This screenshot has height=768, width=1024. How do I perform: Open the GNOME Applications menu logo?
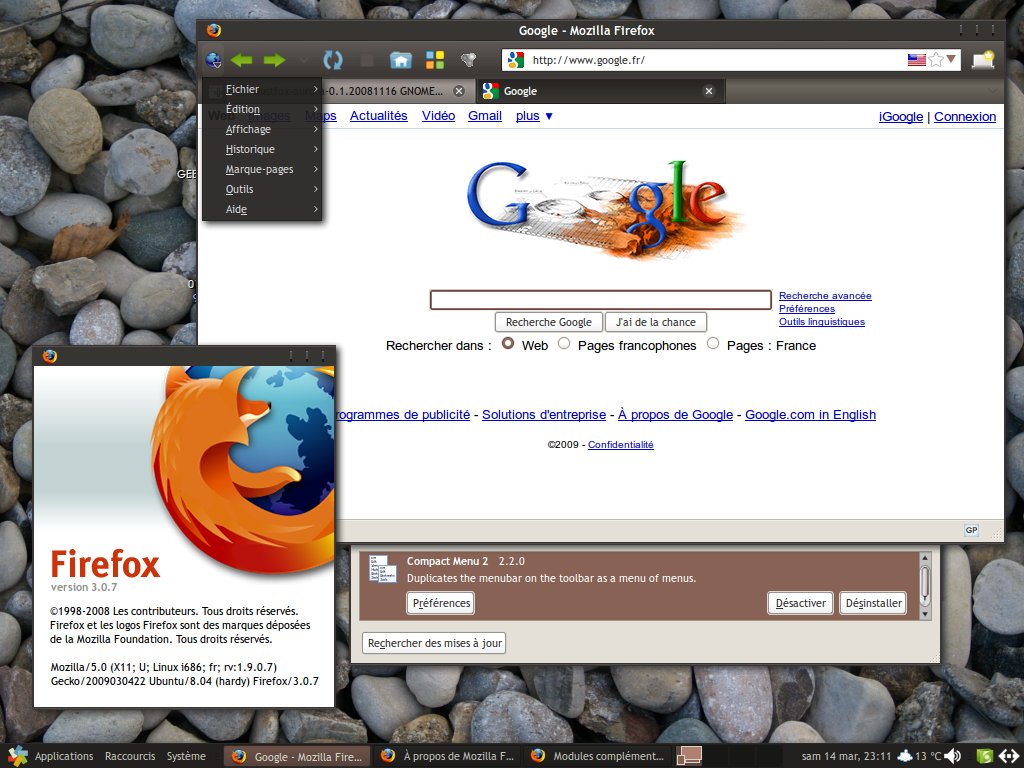coord(18,756)
